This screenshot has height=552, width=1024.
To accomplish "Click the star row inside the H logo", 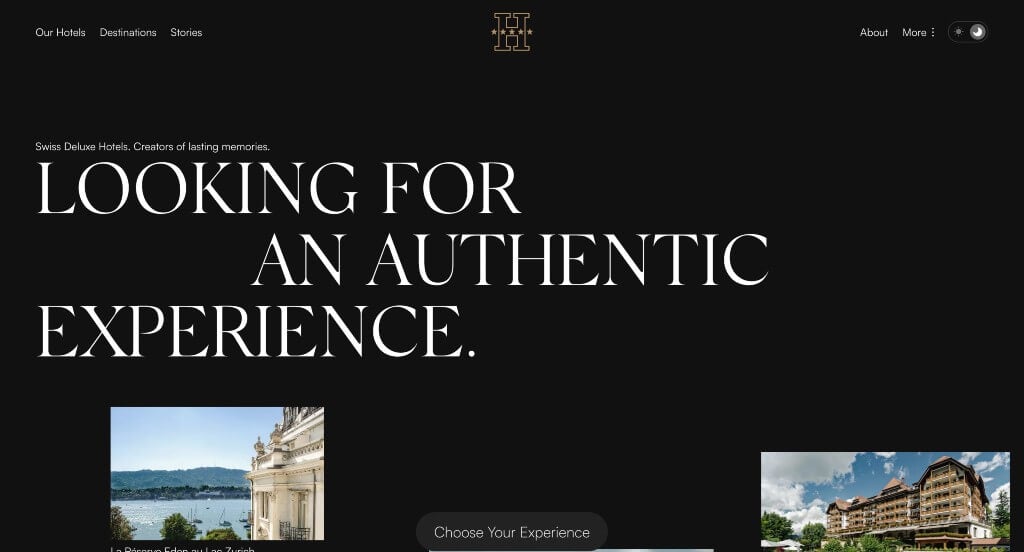I will point(512,31).
